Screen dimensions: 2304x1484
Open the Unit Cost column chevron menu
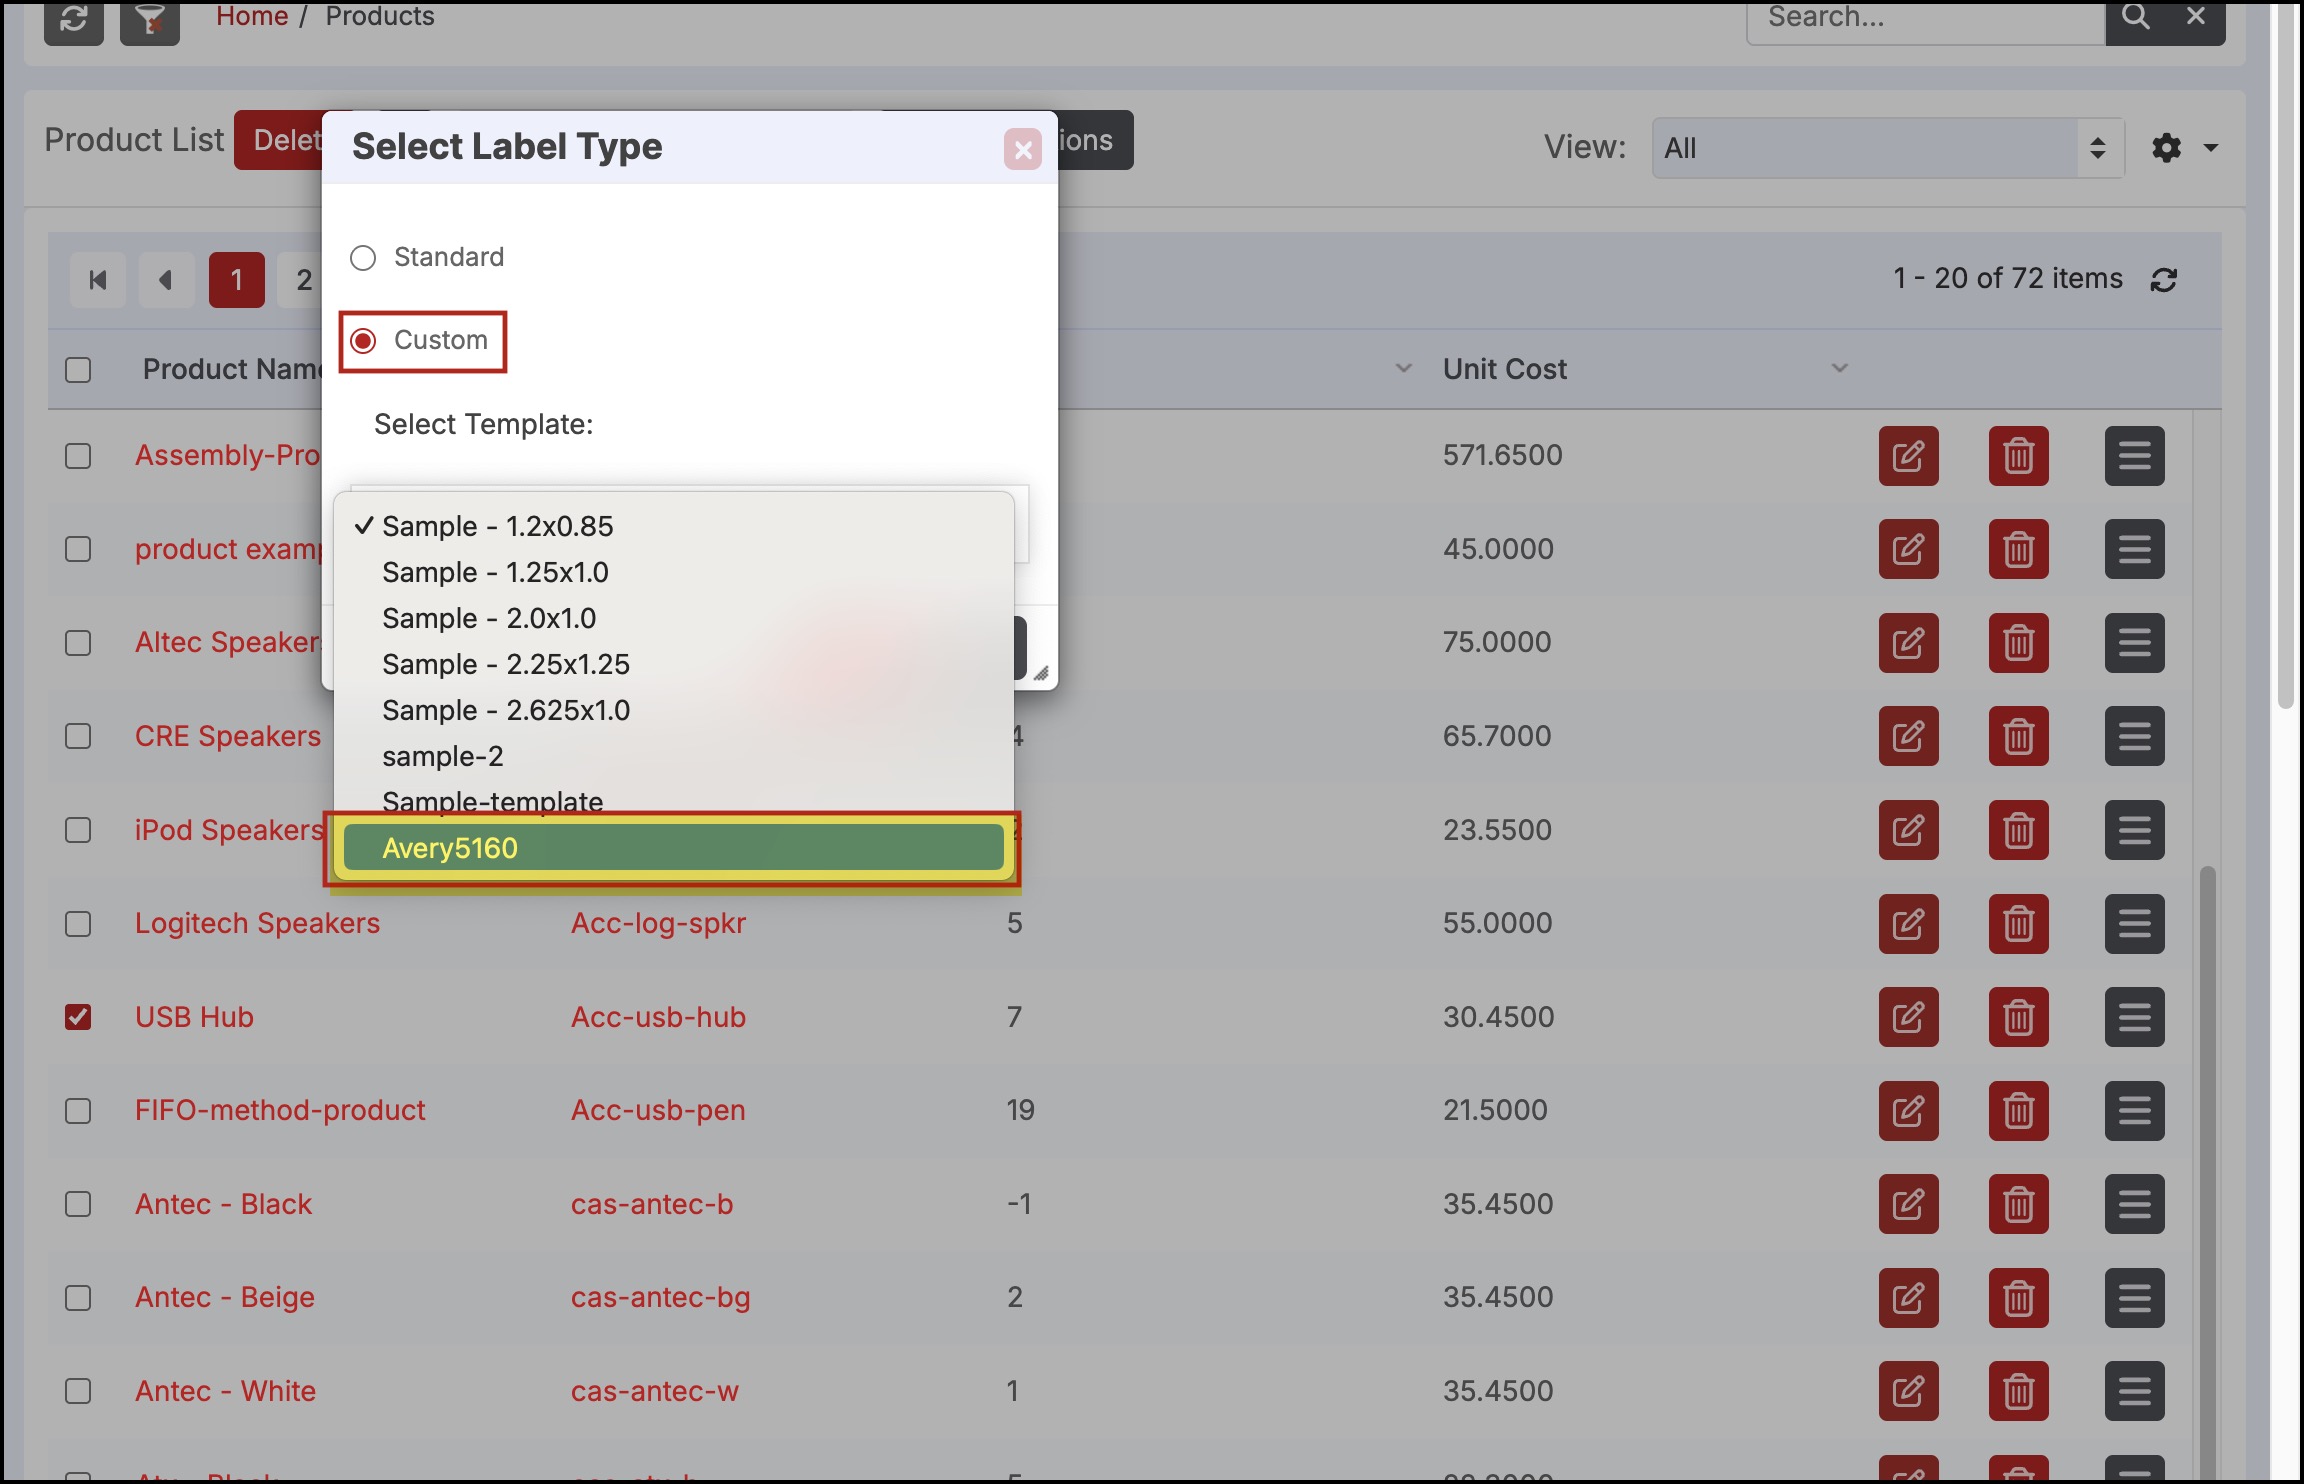1839,369
